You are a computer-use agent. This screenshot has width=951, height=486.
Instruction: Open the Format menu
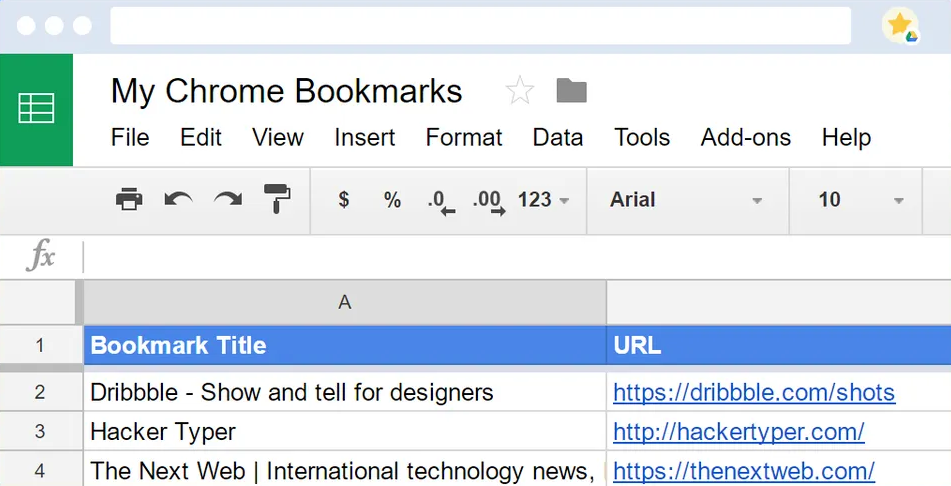tap(464, 138)
